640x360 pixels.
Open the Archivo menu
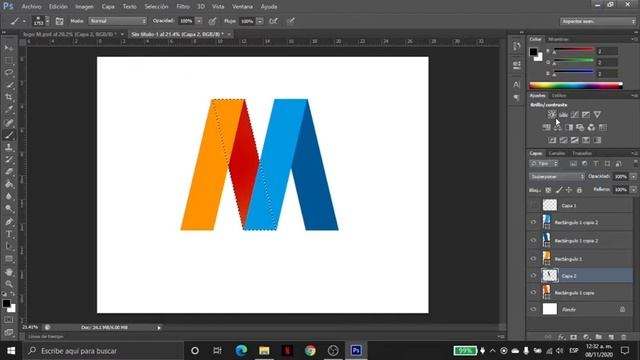31,7
